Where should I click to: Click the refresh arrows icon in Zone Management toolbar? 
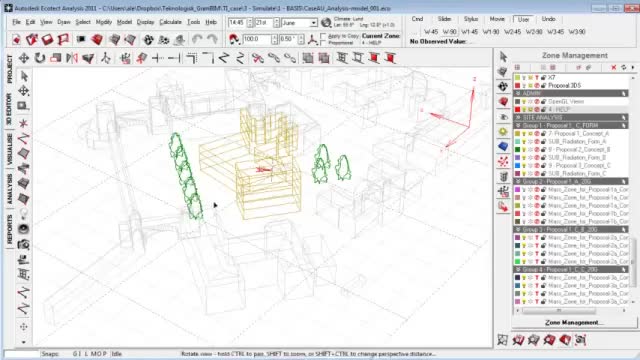tap(623, 67)
